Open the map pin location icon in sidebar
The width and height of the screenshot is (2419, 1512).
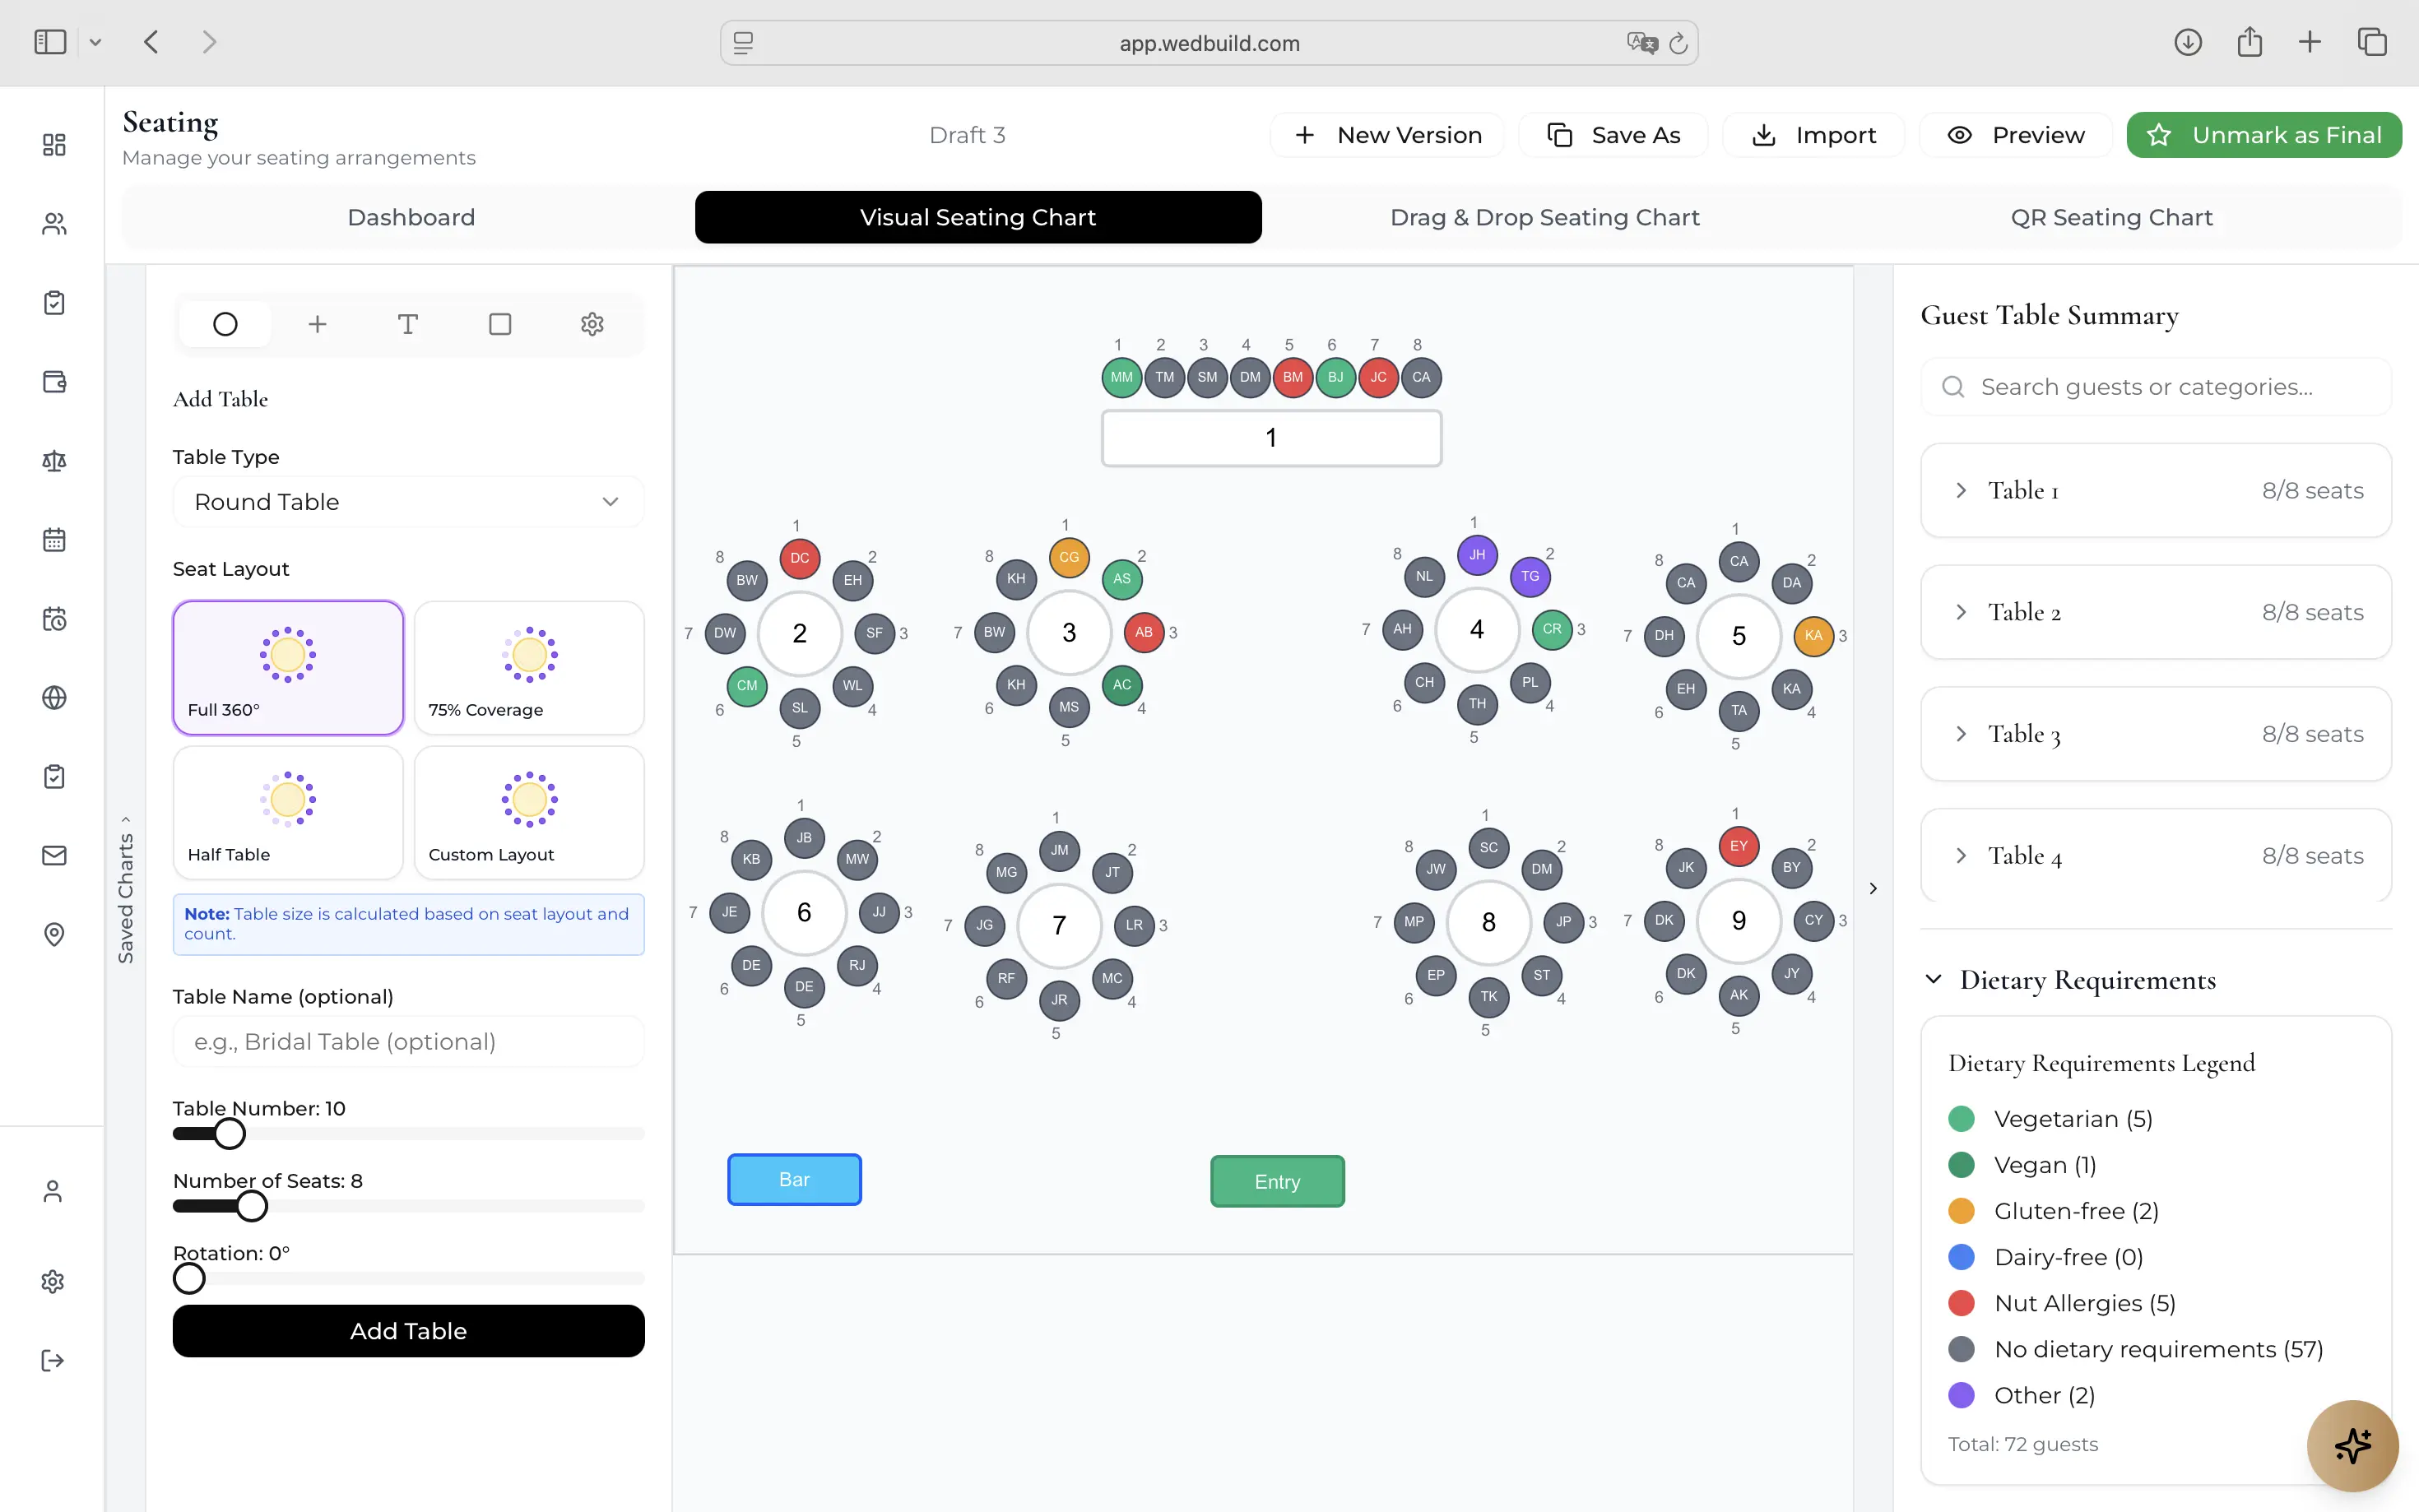click(54, 935)
